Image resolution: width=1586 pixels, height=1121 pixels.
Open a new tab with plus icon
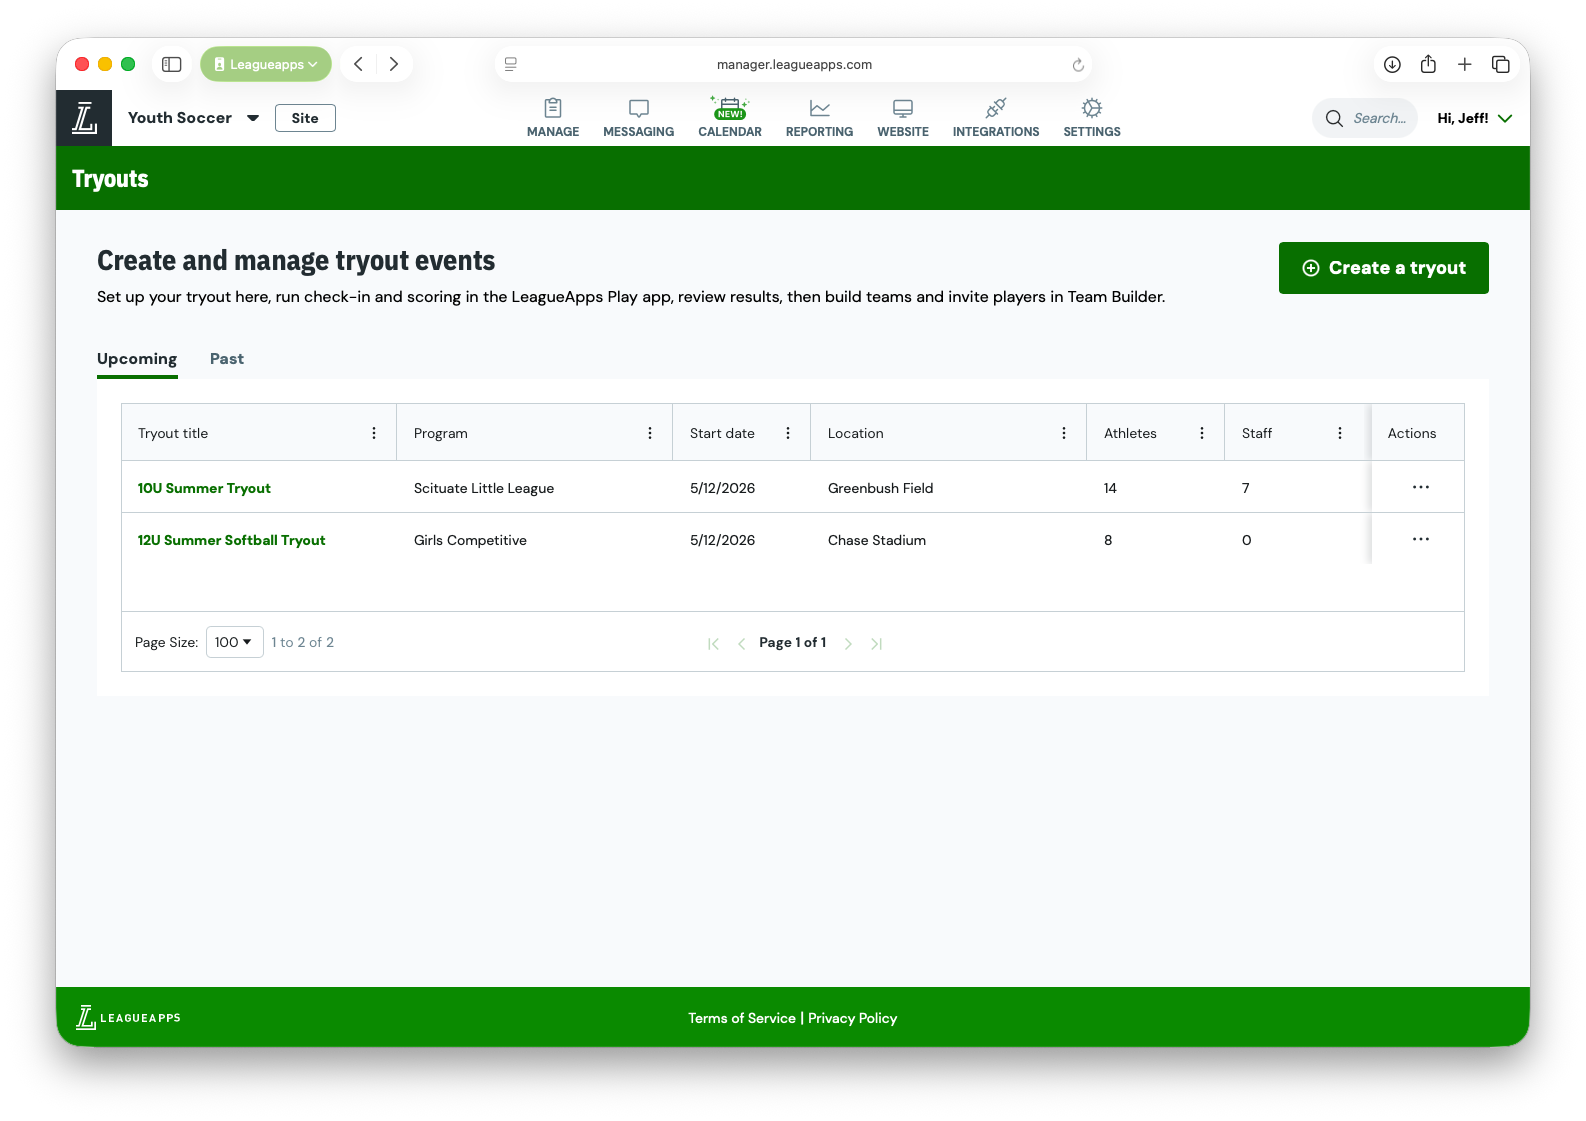pyautogui.click(x=1464, y=64)
